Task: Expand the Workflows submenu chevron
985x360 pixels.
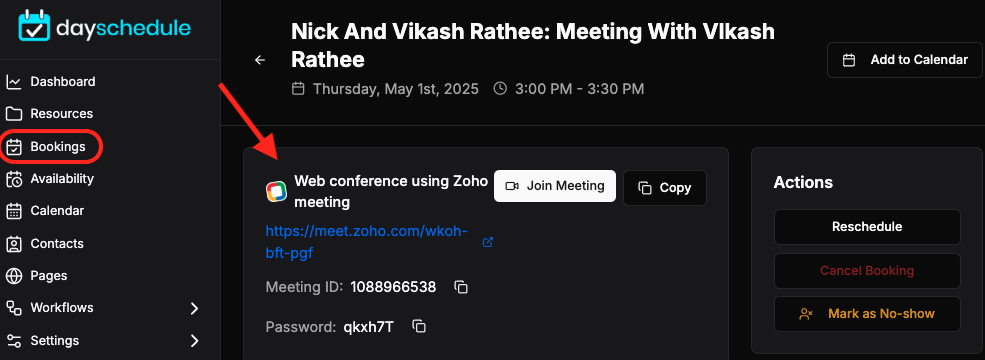Action: click(x=195, y=308)
